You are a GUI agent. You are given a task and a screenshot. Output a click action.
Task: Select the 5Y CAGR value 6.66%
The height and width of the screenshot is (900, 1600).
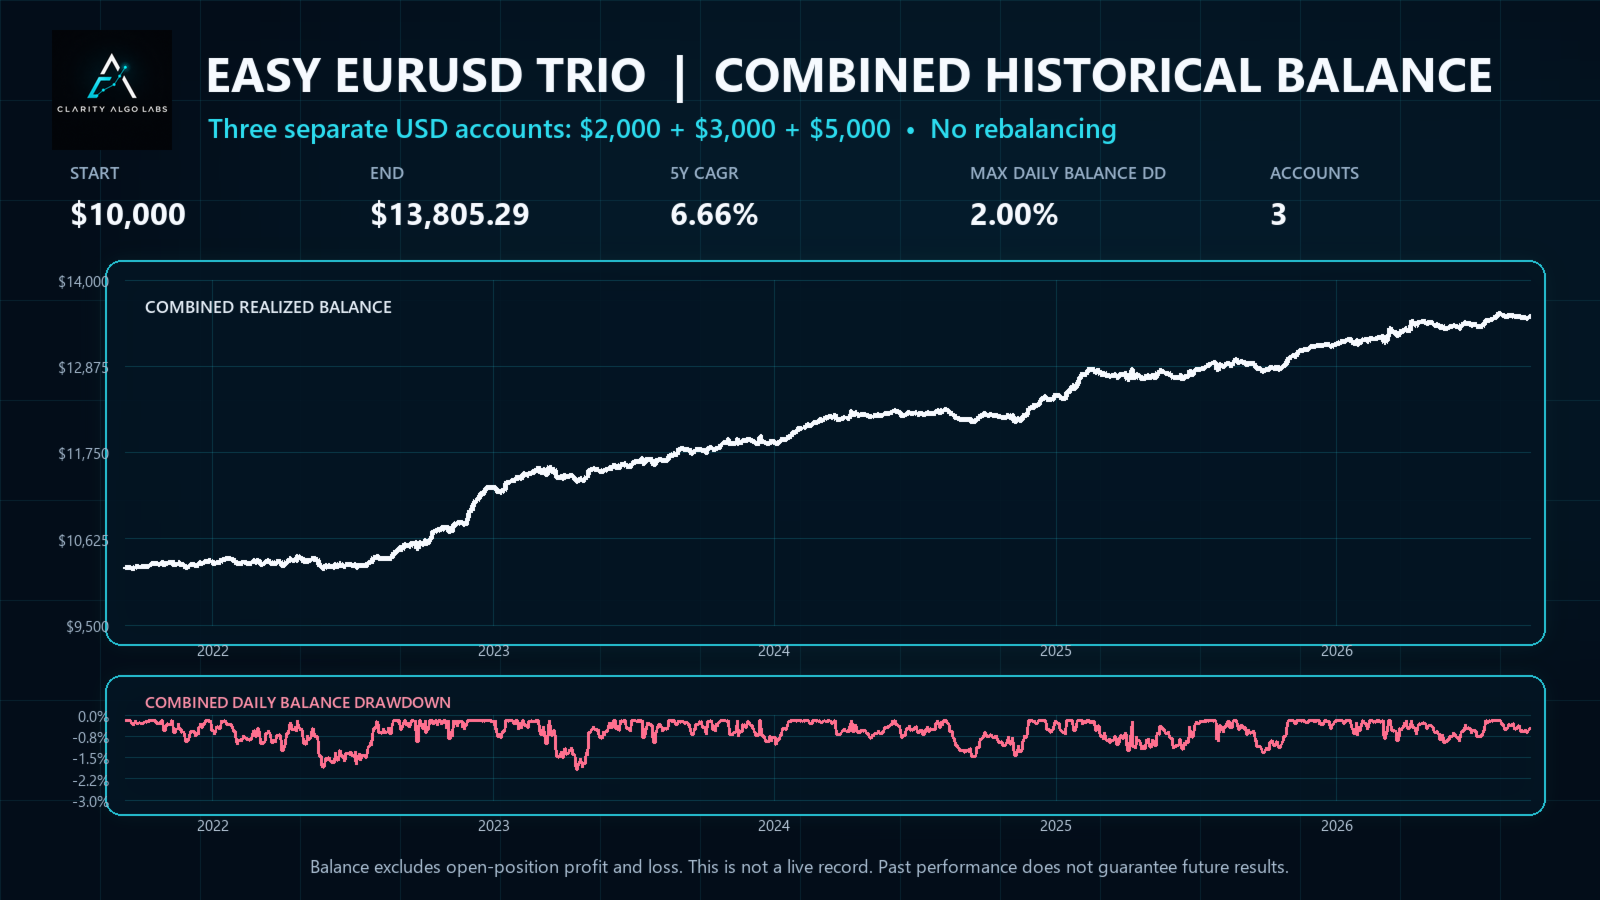714,214
